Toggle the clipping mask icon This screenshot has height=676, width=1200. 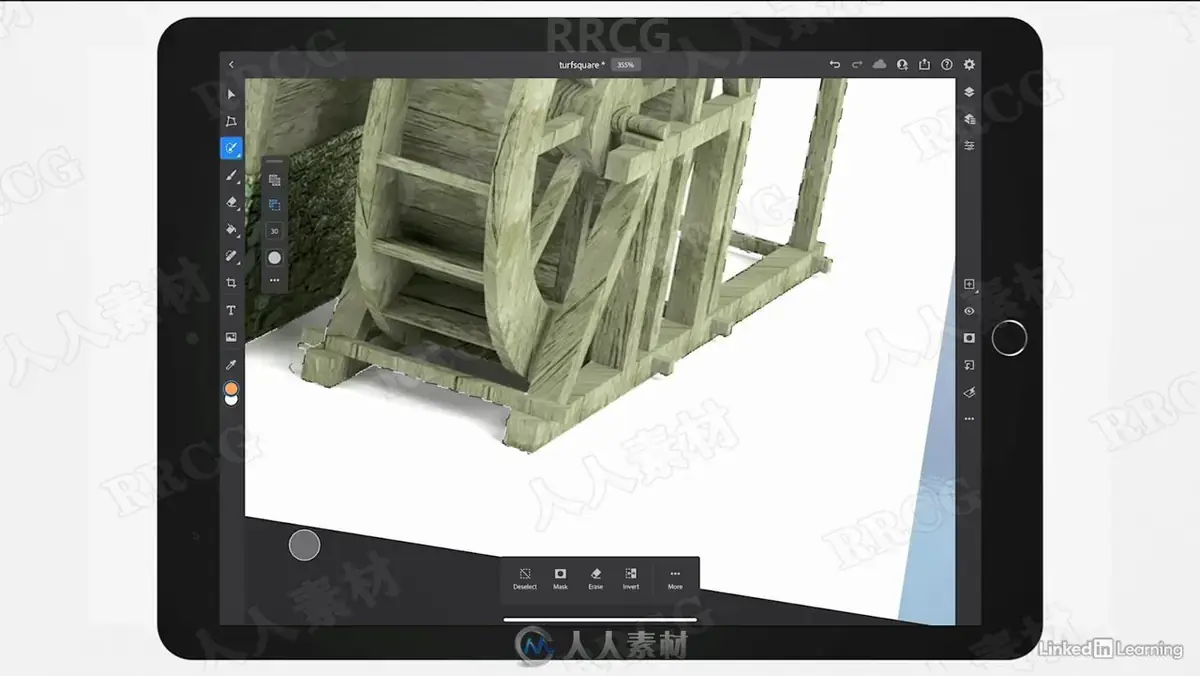click(x=969, y=365)
